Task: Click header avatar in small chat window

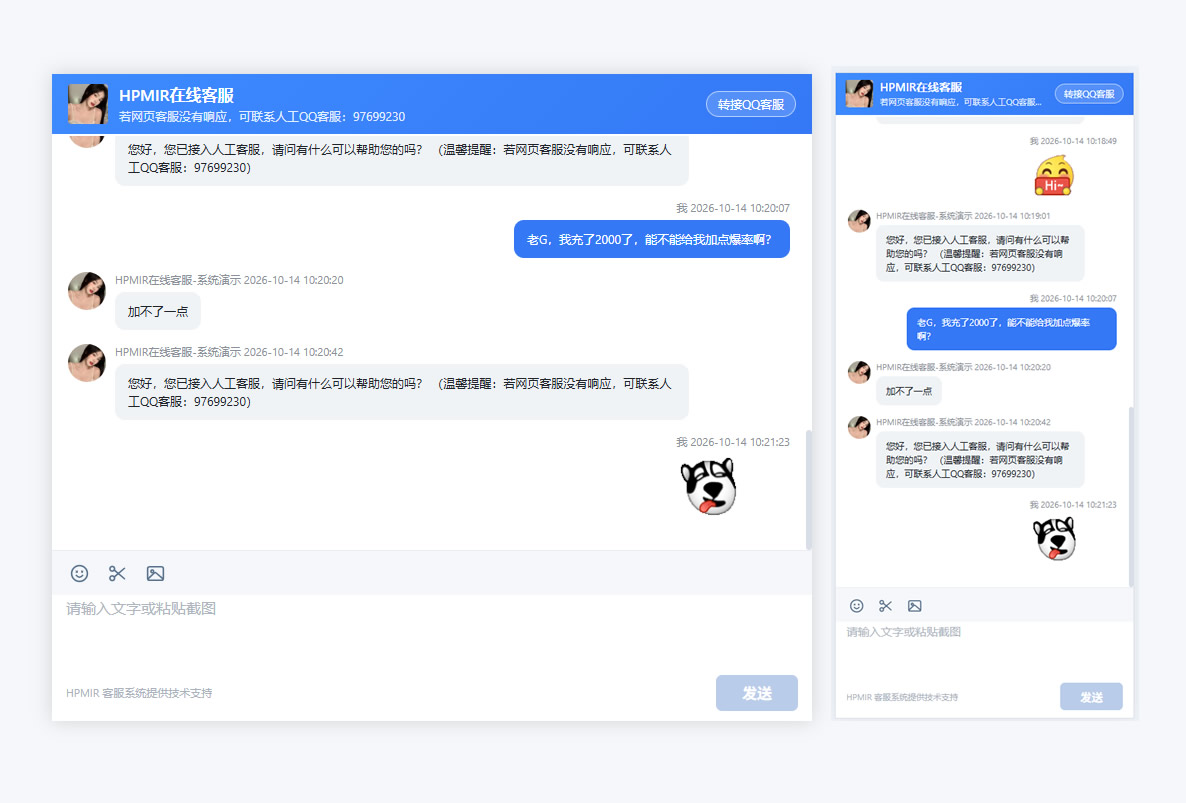Action: [859, 94]
